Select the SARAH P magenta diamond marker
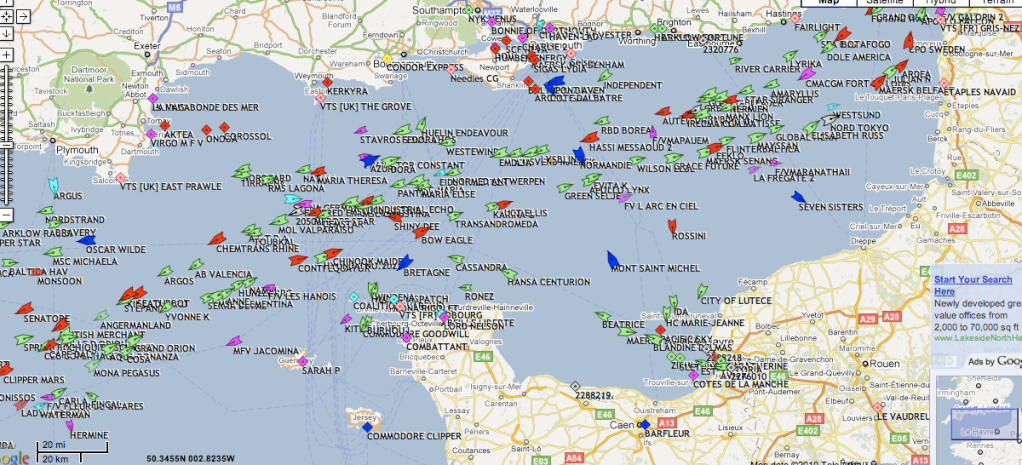The width and height of the screenshot is (1022, 465). (302, 361)
